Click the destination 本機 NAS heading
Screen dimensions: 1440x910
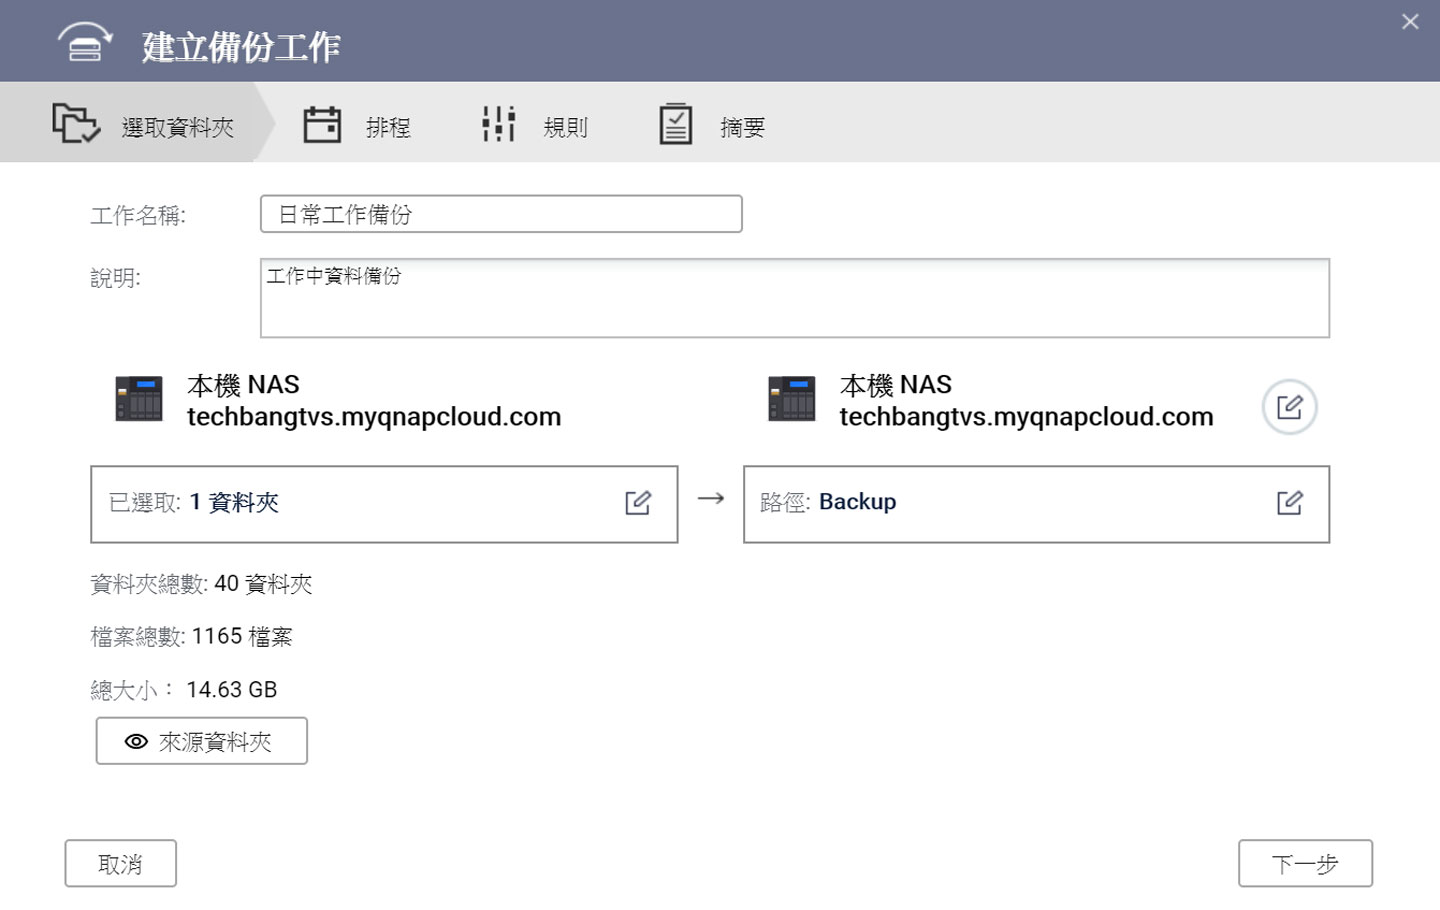(x=896, y=385)
